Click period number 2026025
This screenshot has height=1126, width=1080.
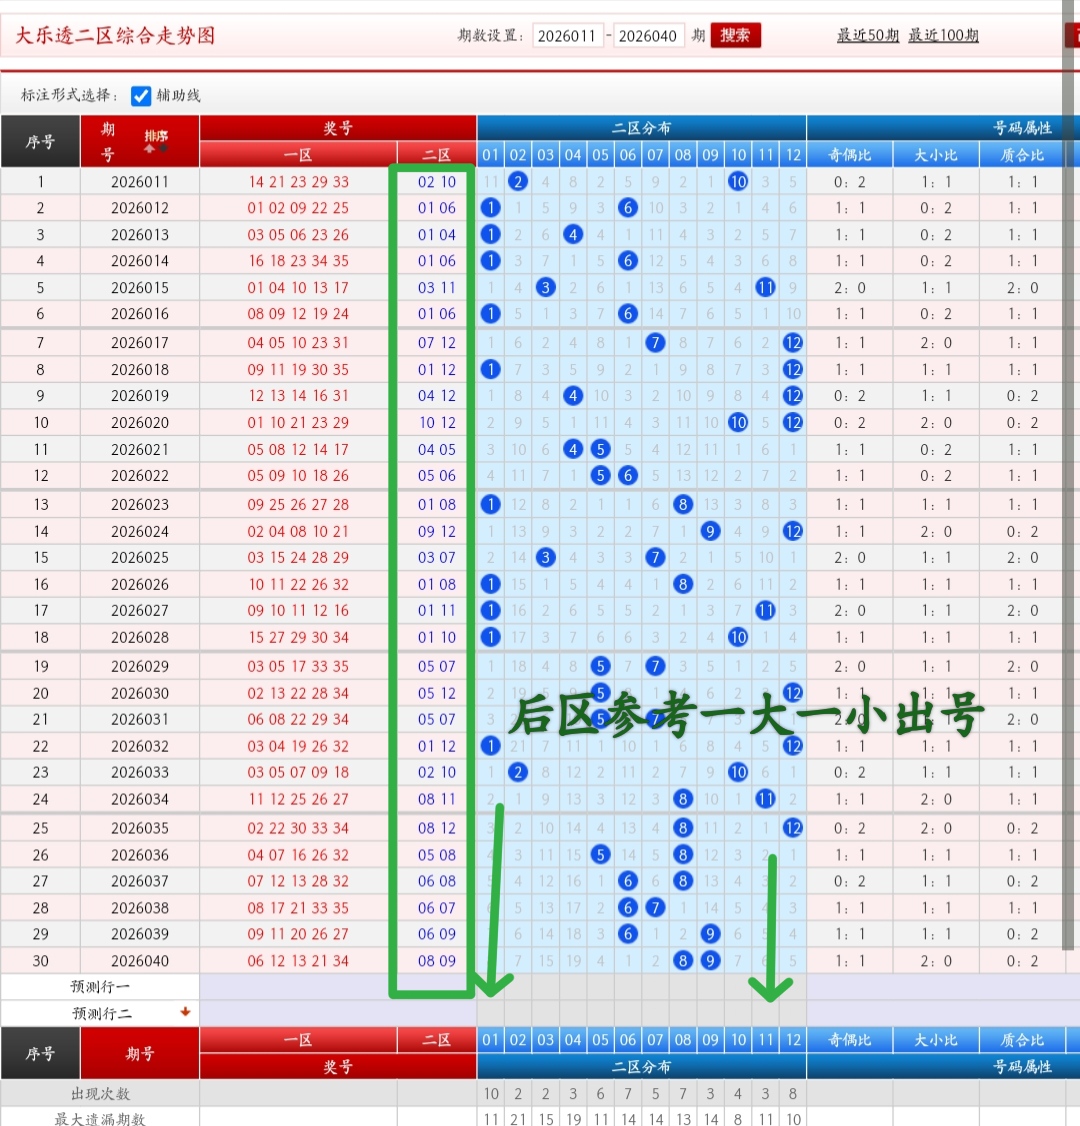(x=140, y=557)
